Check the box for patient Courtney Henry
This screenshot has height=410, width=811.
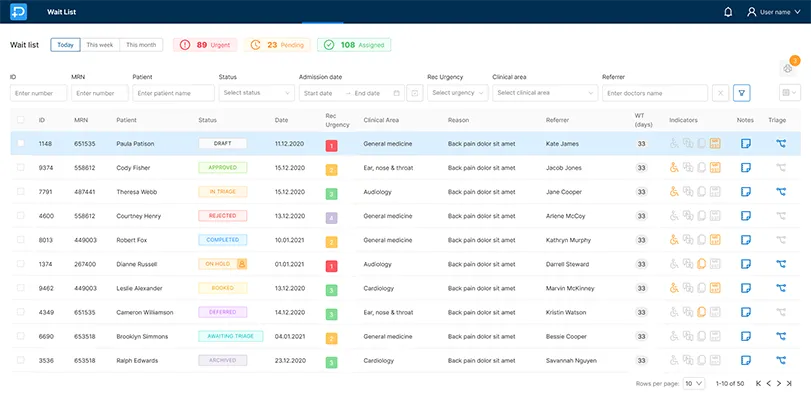tap(21, 216)
